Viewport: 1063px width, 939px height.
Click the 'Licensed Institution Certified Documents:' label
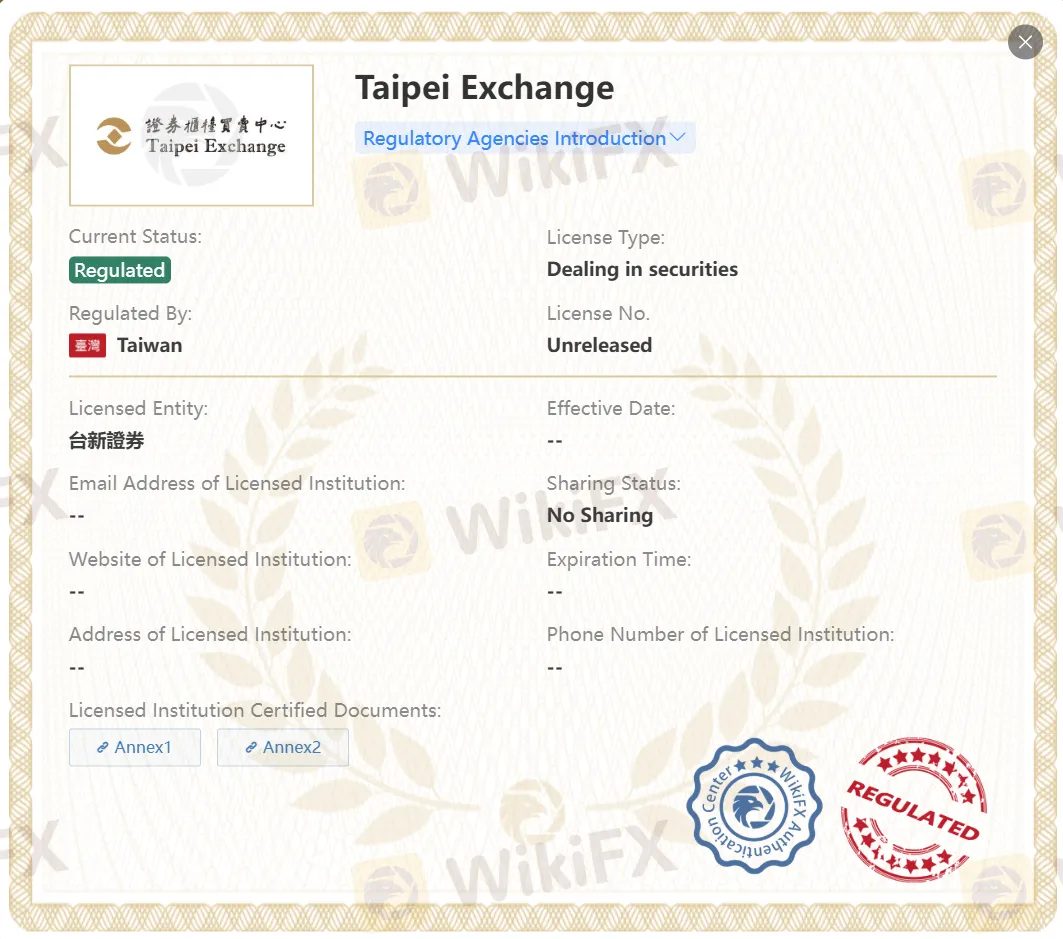click(x=255, y=710)
